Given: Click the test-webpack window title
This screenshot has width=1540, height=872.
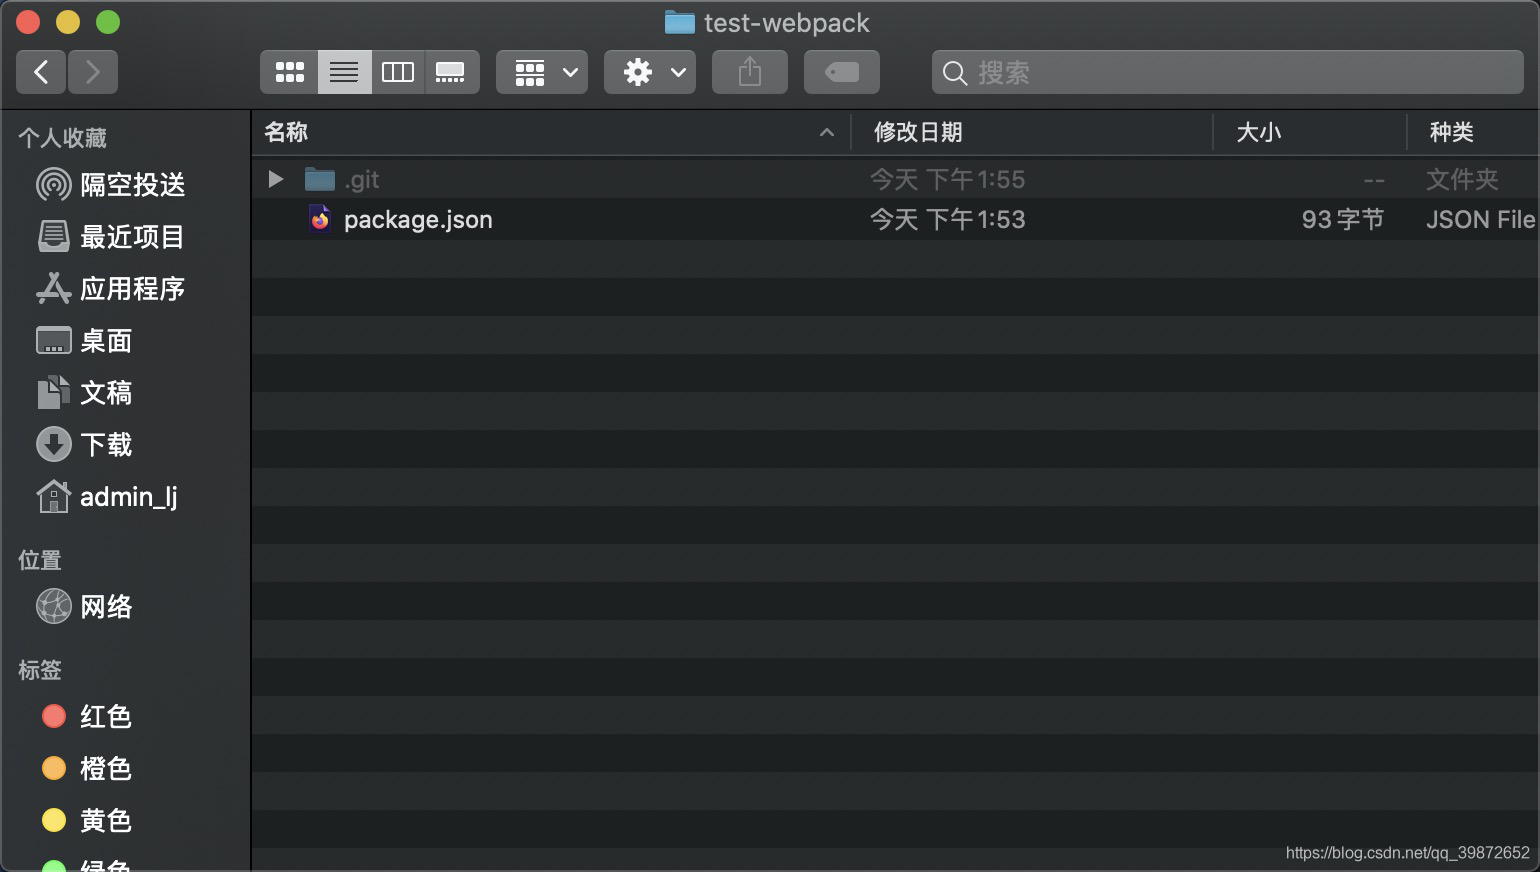Looking at the screenshot, I should [787, 23].
